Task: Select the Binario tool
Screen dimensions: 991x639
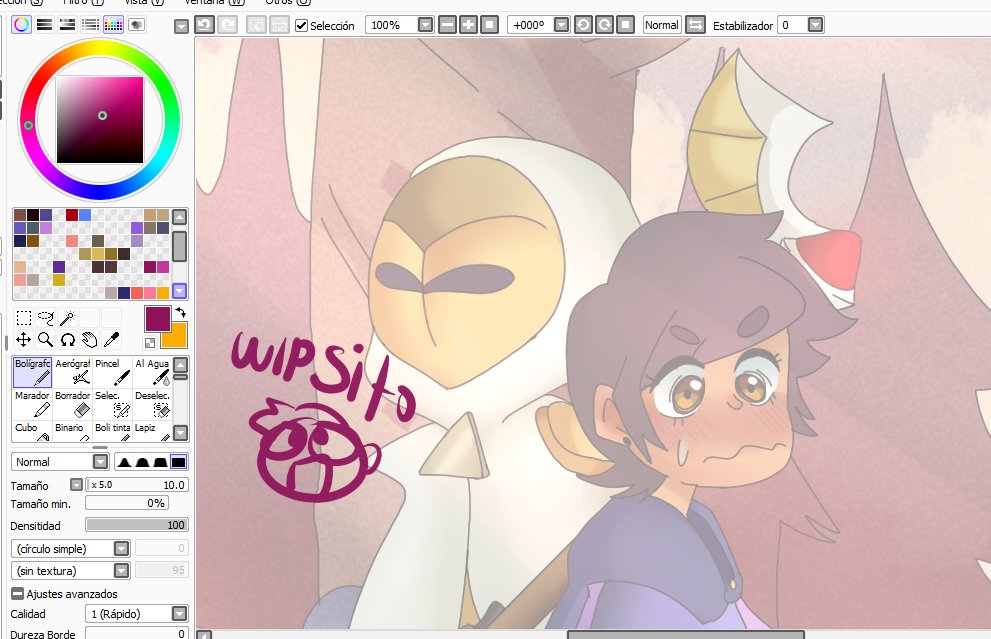Action: [x=72, y=431]
